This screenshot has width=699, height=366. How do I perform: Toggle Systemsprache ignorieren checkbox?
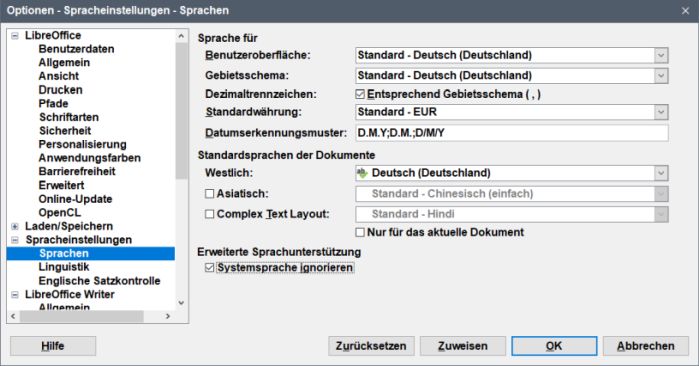pyautogui.click(x=210, y=267)
